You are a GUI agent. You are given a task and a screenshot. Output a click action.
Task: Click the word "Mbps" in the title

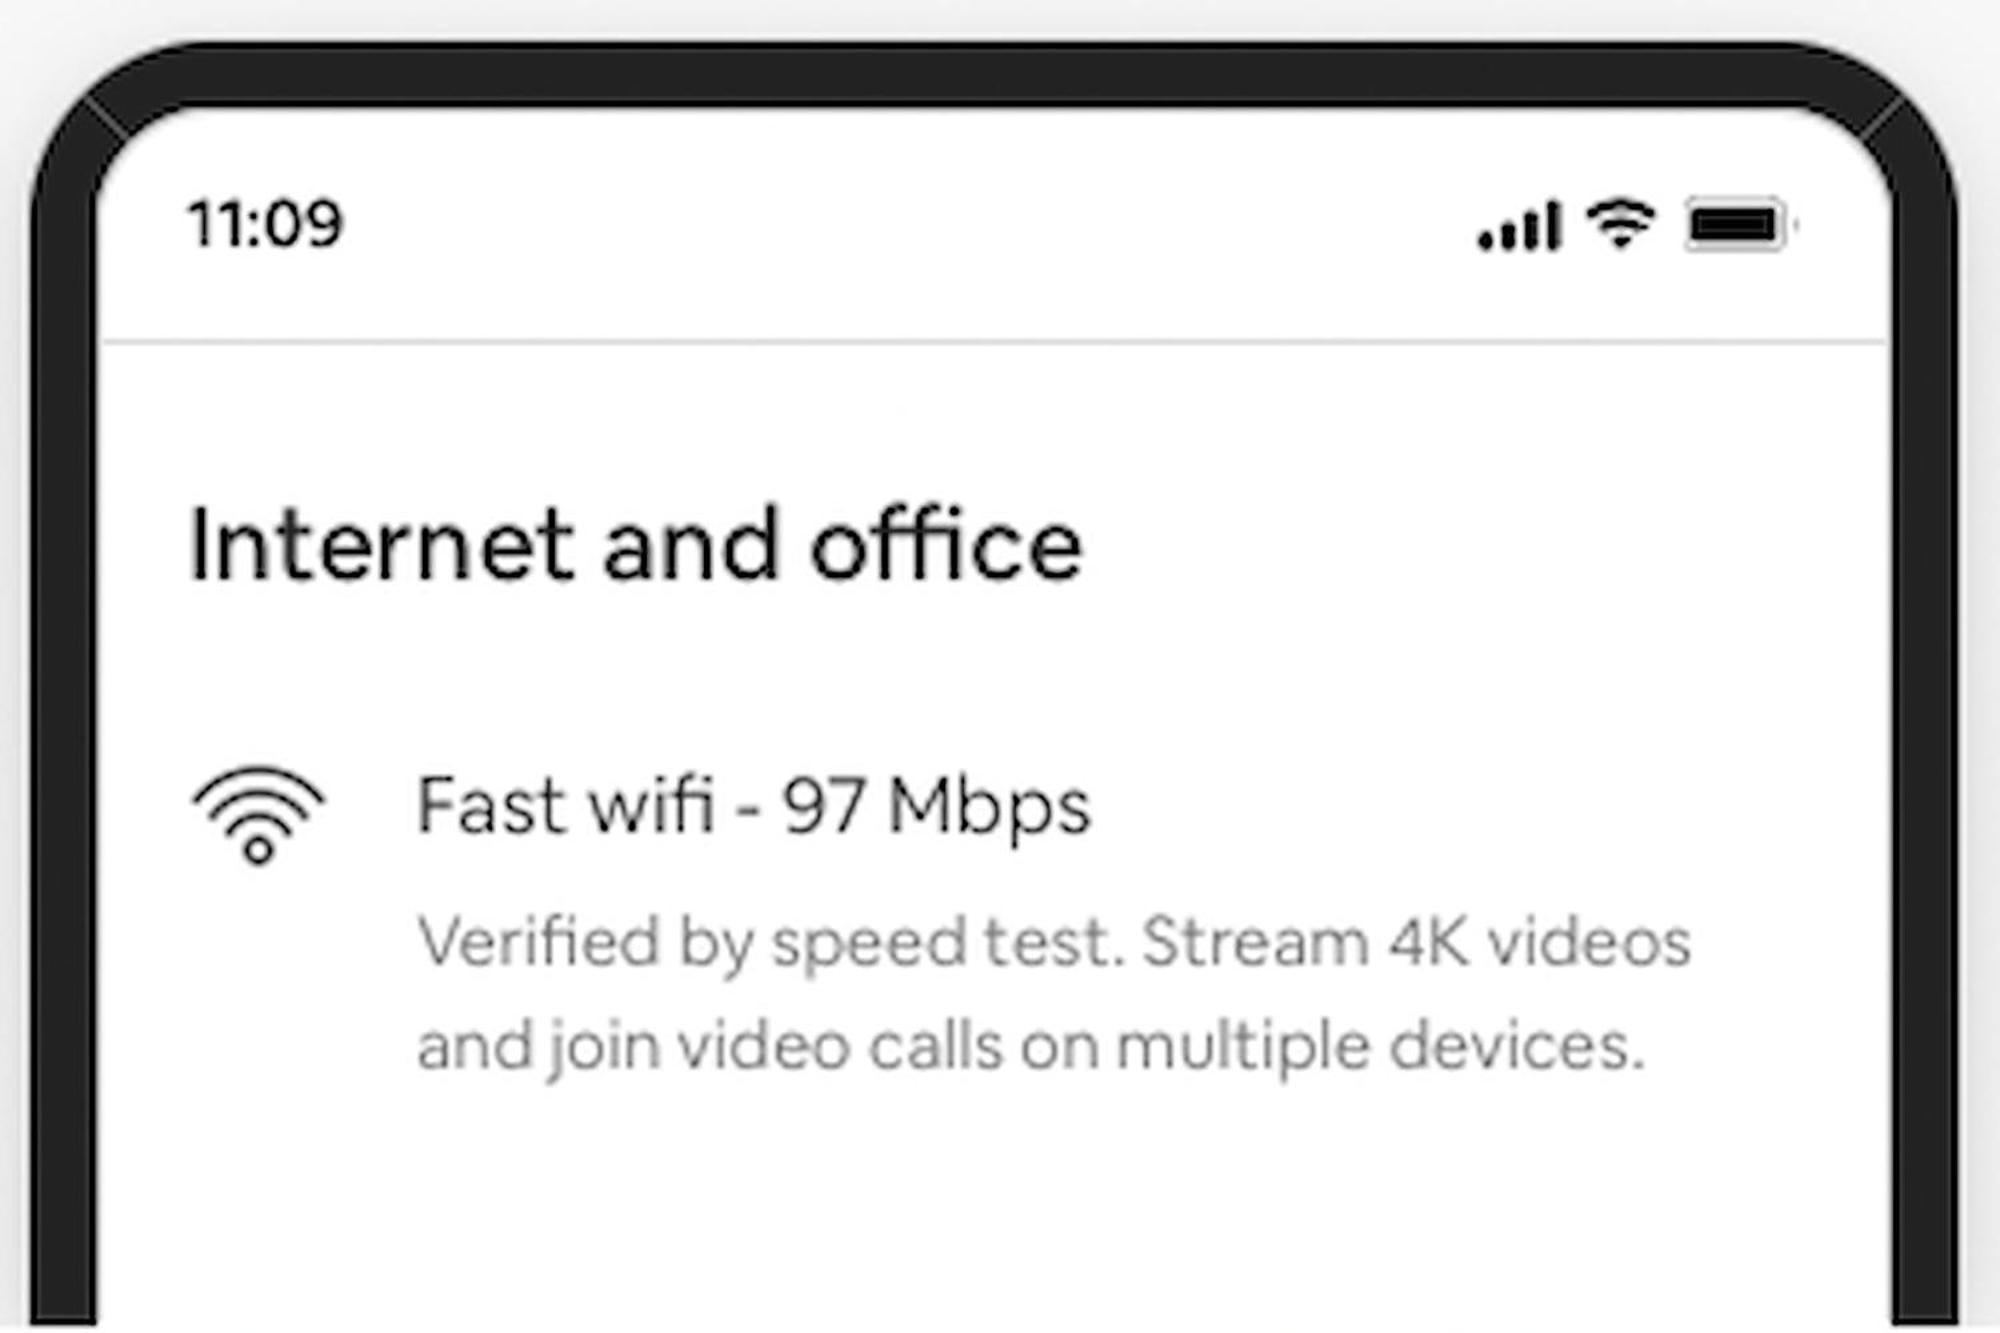tap(989, 806)
